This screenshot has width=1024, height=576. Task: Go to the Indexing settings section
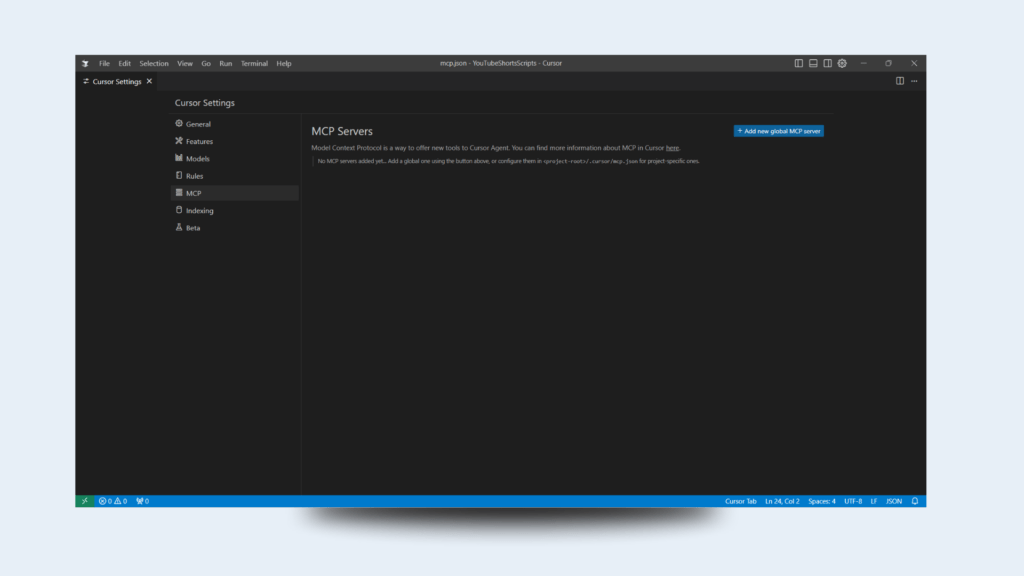tap(199, 211)
